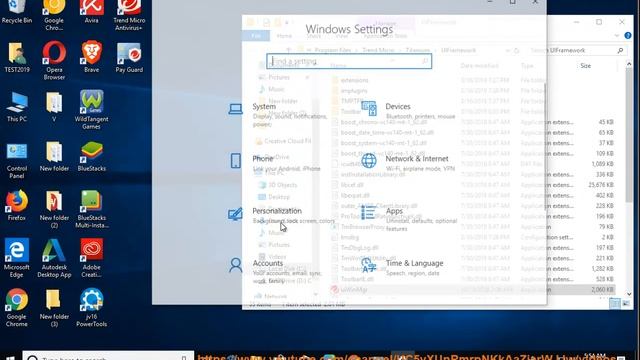Select the TEST2019 desktop icon
640x360 pixels.
17,57
